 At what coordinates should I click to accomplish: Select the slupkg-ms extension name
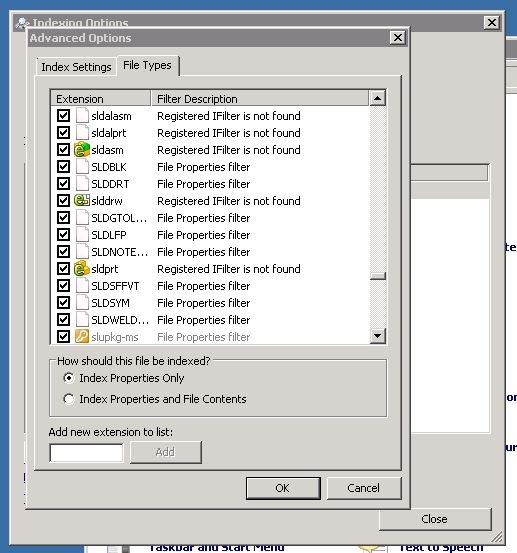(115, 337)
